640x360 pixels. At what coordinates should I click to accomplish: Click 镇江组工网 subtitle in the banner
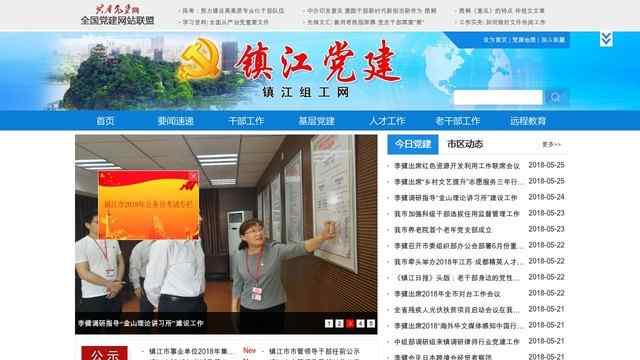[306, 92]
